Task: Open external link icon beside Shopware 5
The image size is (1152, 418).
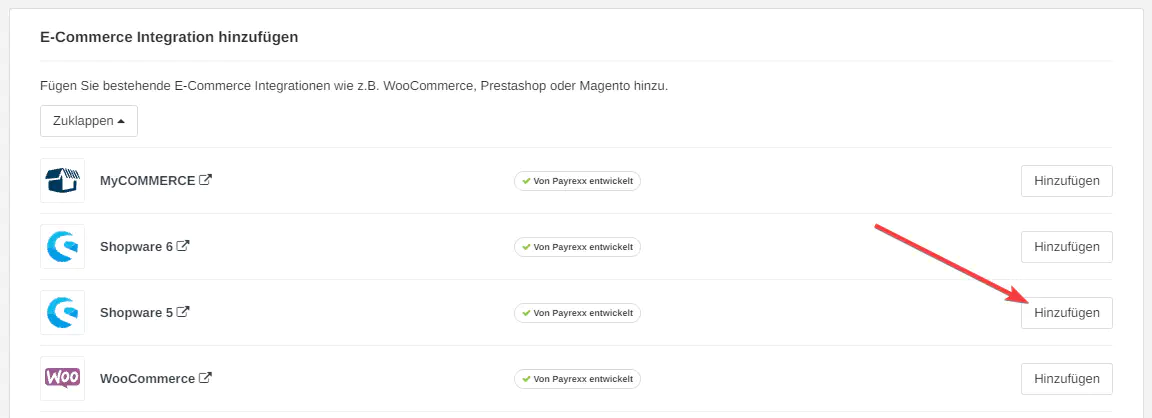Action: (183, 312)
